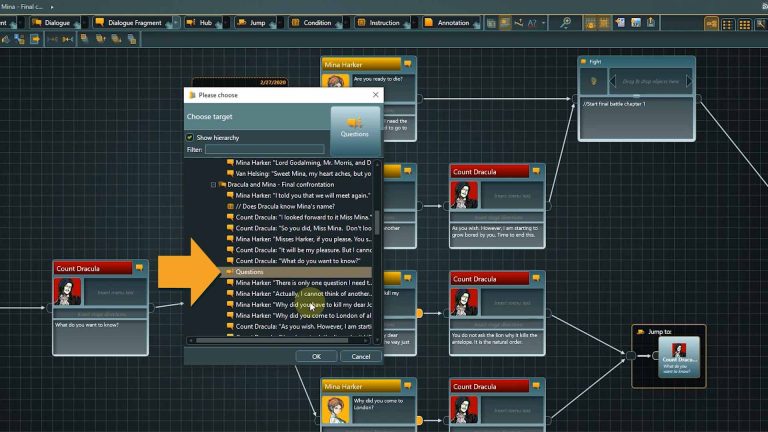
Task: Toggle the snap-to-grid icon
Action: [x=590, y=23]
